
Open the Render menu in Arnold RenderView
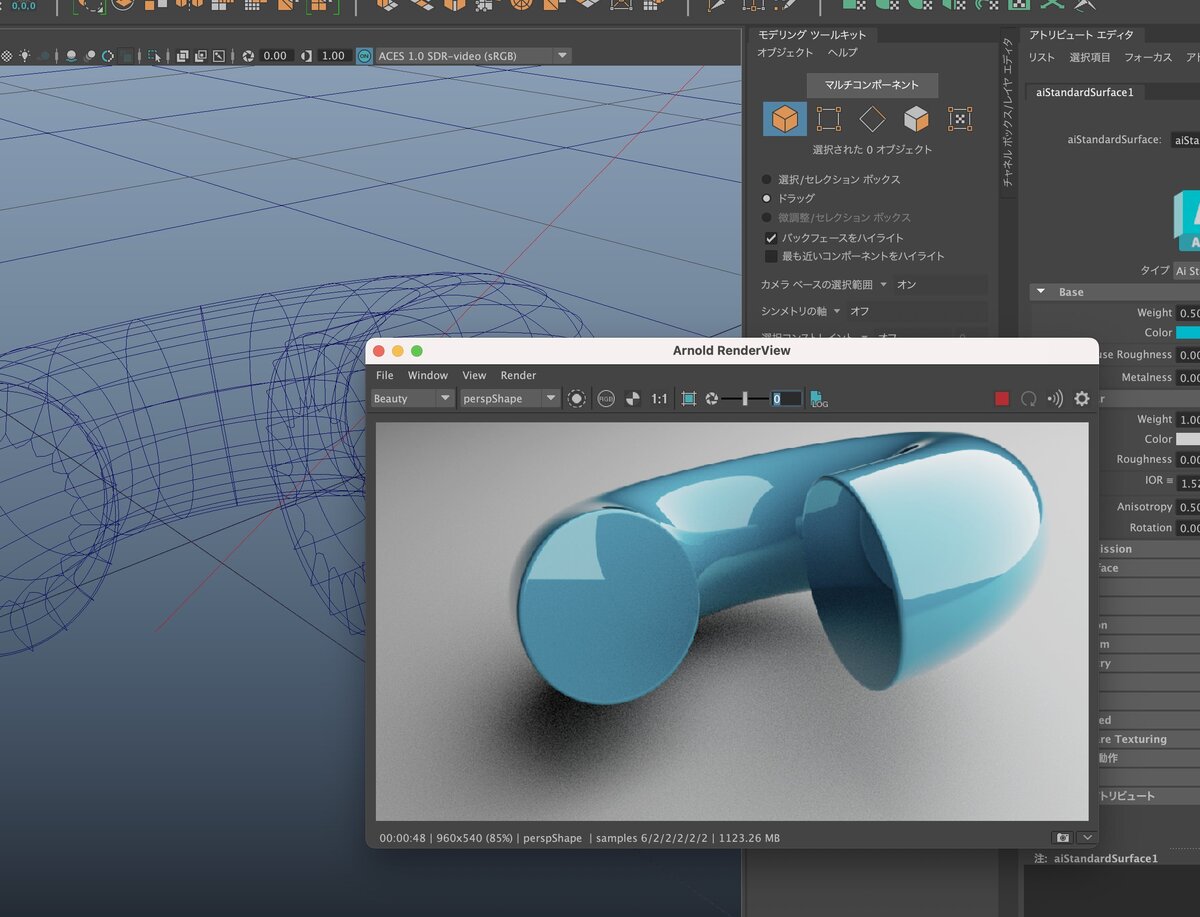coord(518,375)
